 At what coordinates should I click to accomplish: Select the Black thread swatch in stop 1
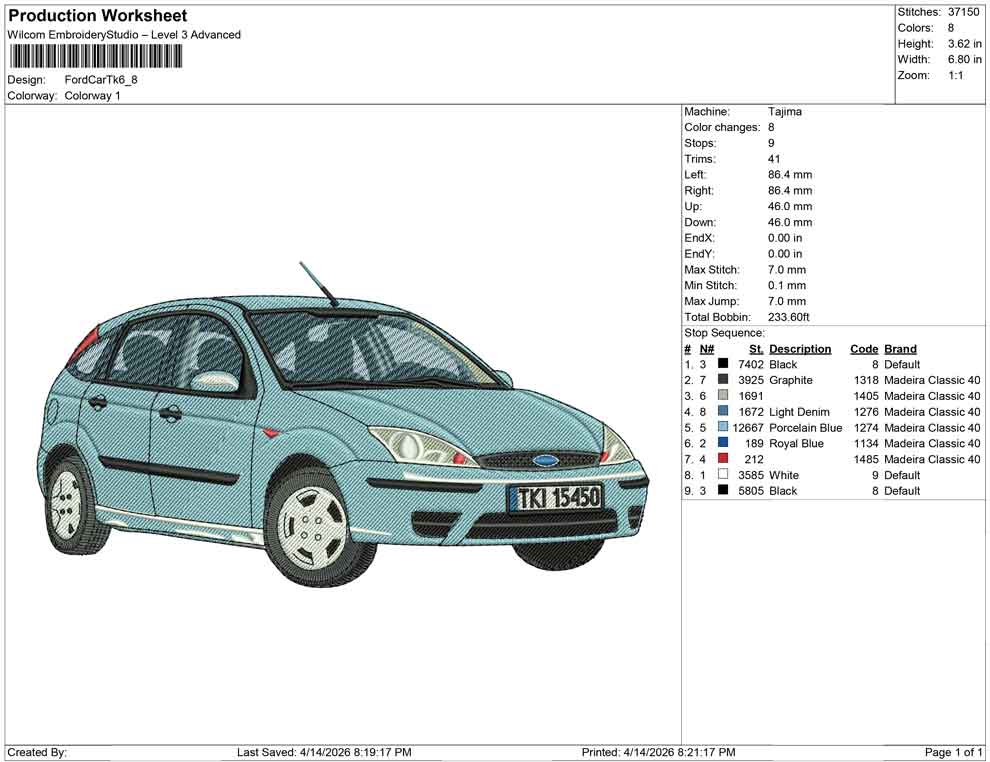coord(722,364)
